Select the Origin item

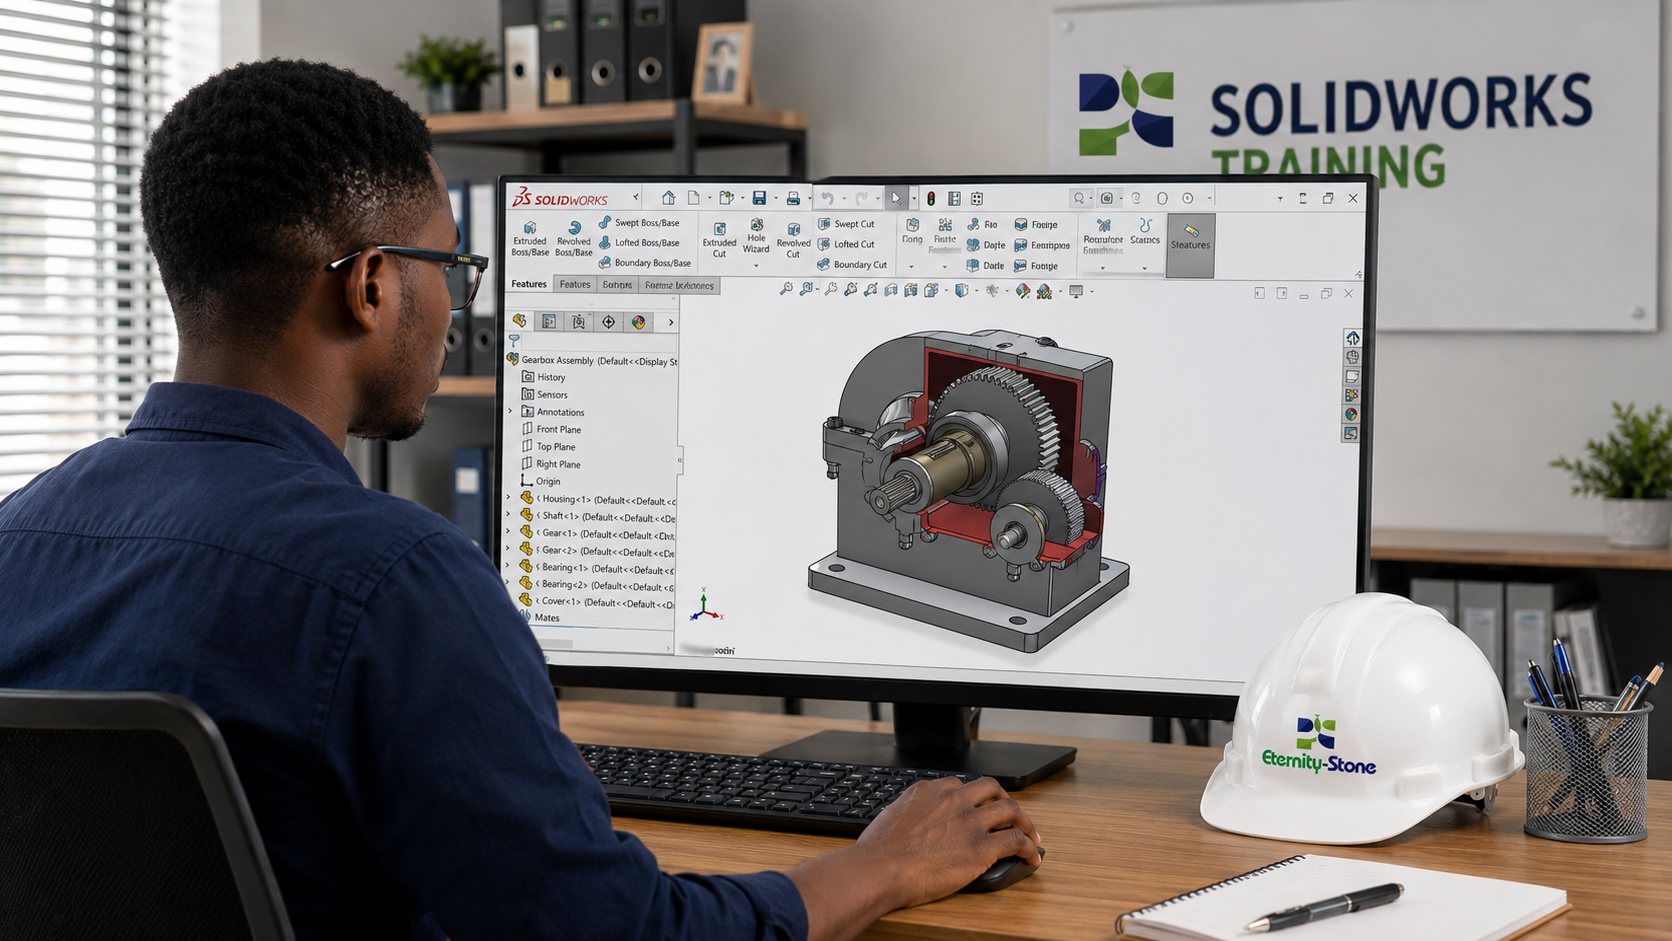(x=540, y=481)
